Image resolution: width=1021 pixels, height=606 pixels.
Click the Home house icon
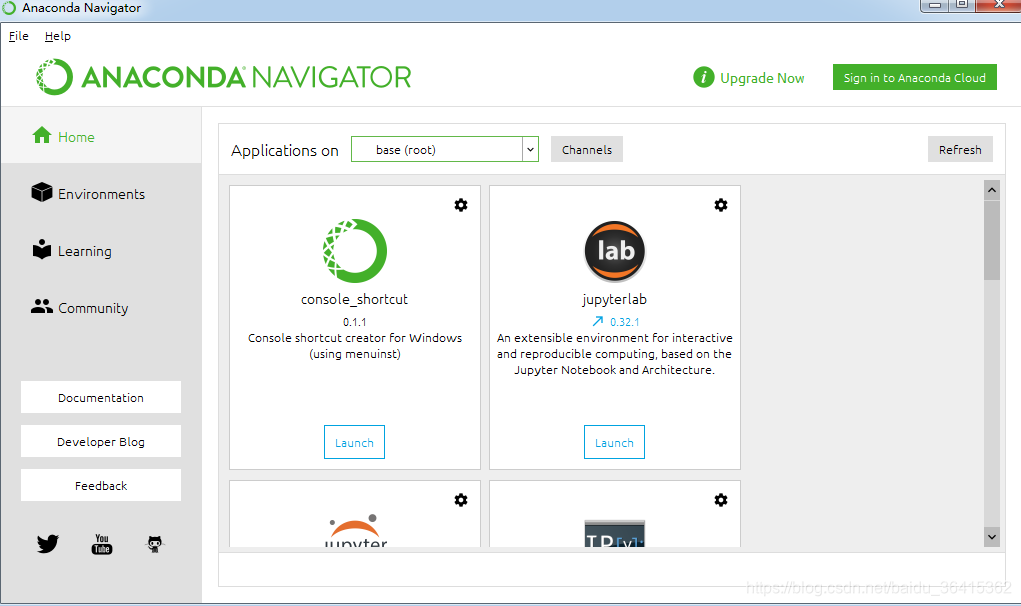42,135
